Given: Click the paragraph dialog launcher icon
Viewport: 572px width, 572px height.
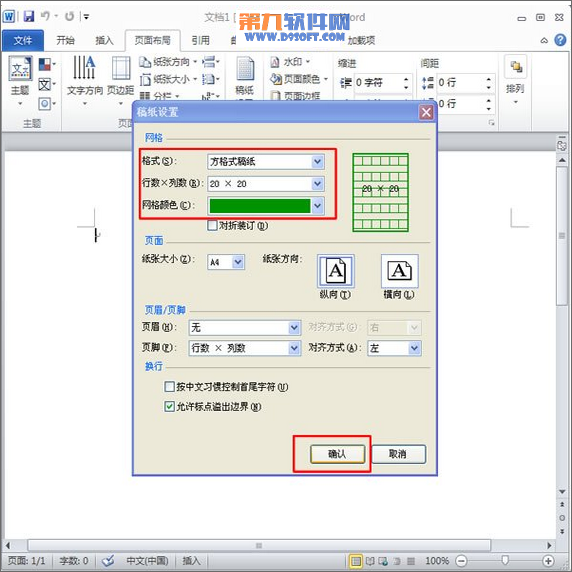Looking at the screenshot, I should [x=491, y=123].
